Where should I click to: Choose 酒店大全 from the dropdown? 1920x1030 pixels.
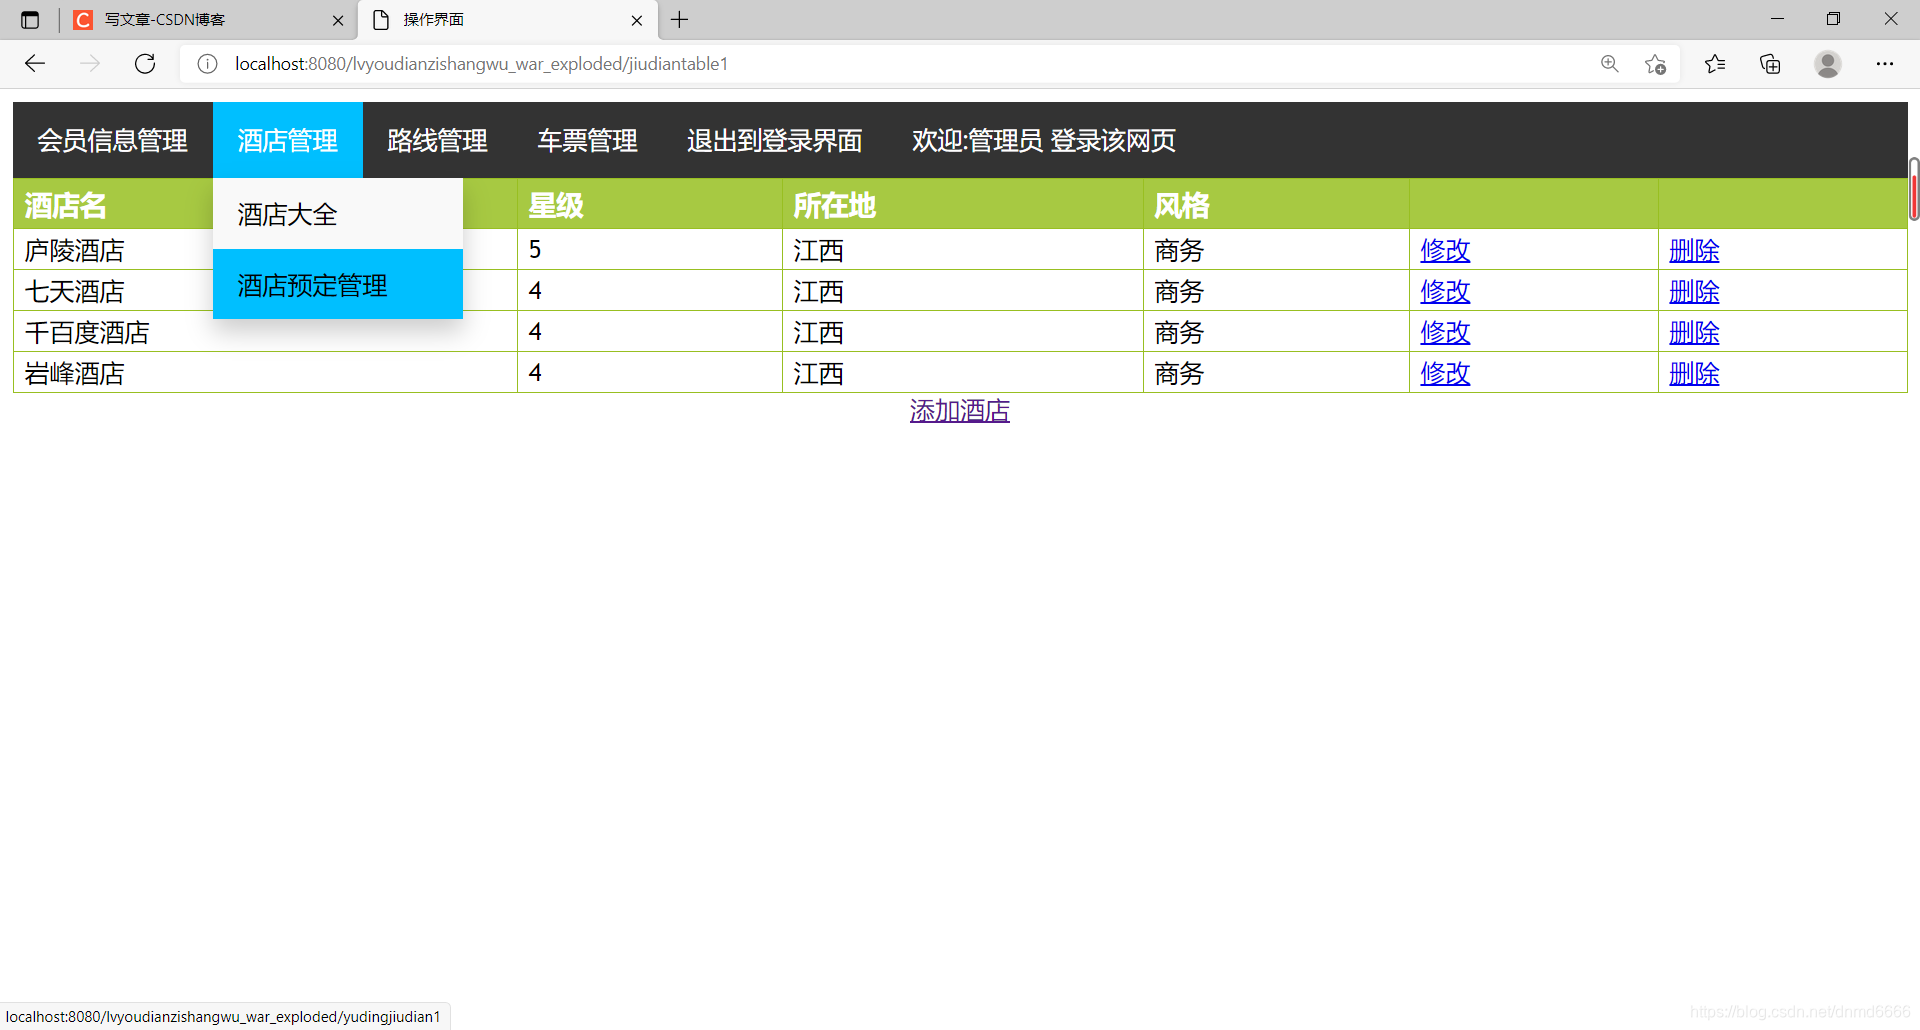coord(338,214)
